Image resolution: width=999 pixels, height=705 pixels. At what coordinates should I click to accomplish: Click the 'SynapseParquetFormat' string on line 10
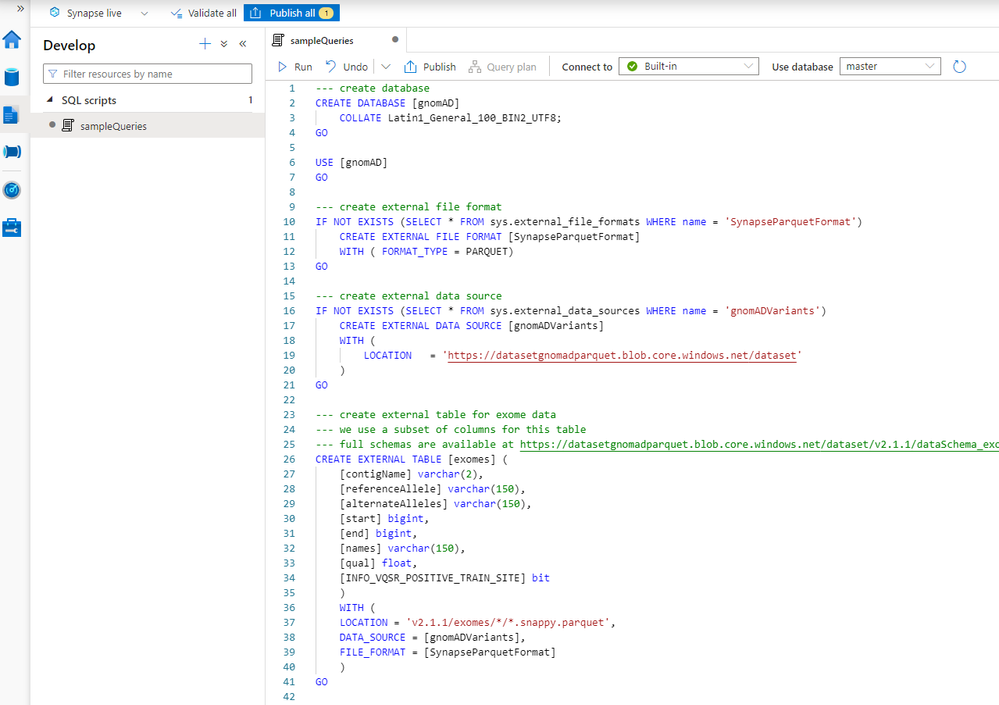pyautogui.click(x=790, y=222)
